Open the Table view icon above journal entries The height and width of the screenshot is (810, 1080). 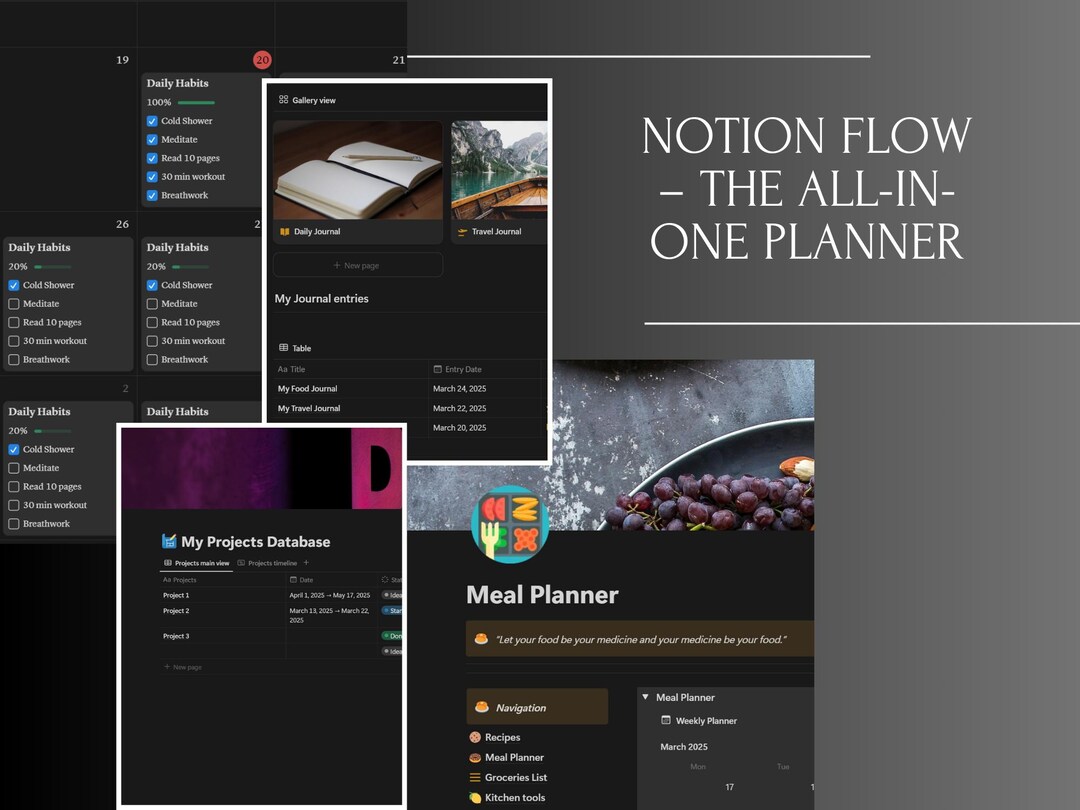[x=284, y=348]
